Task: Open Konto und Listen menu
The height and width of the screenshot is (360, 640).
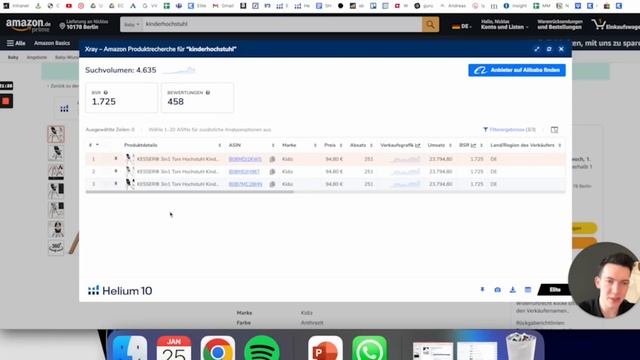Action: click(x=504, y=24)
